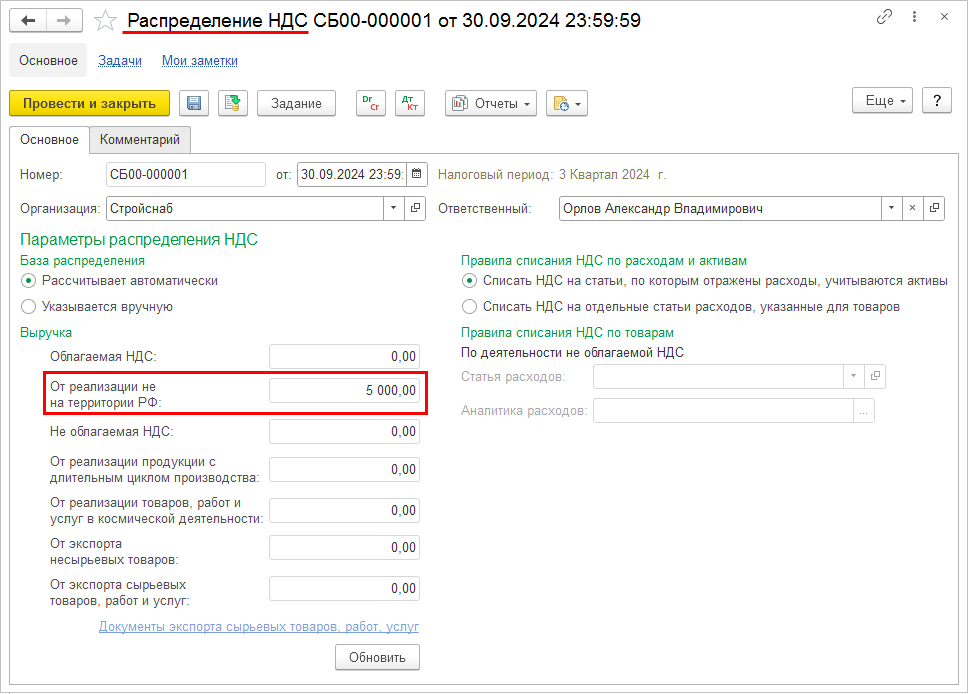Open Аналитика расходов selection ellipsis
Image resolution: width=969 pixels, height=694 pixels.
864,411
